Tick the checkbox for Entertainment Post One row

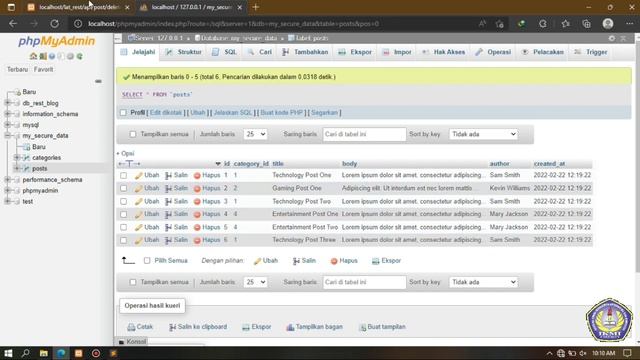(123, 214)
